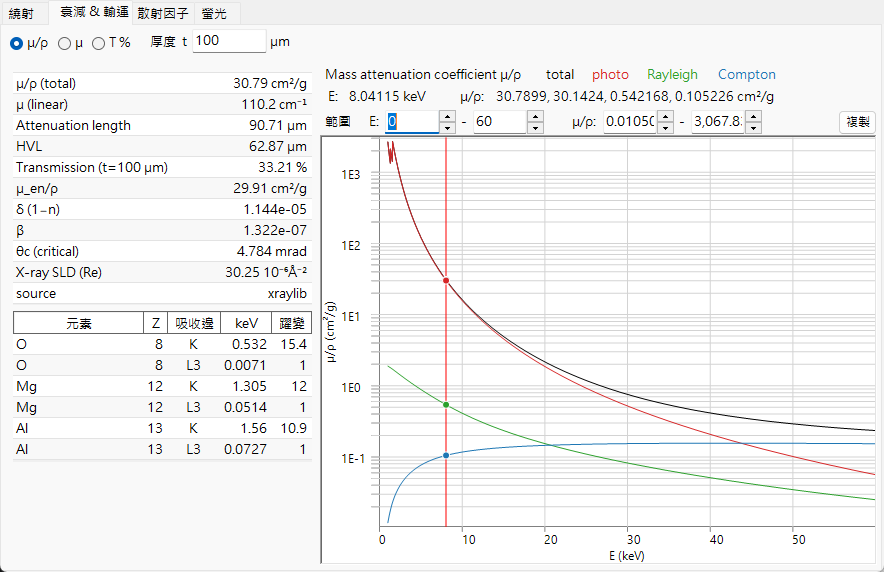Increase E range minimum with up arrow

pos(447,116)
